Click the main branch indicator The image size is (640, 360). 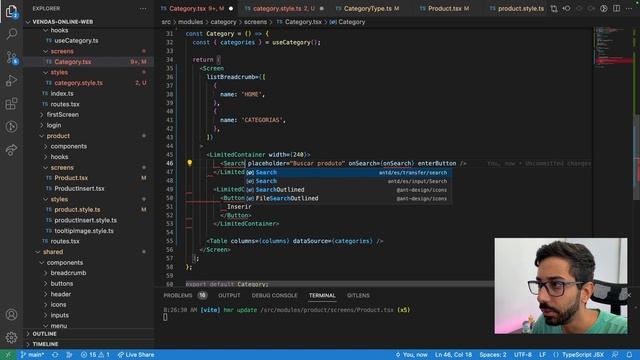(x=32, y=355)
